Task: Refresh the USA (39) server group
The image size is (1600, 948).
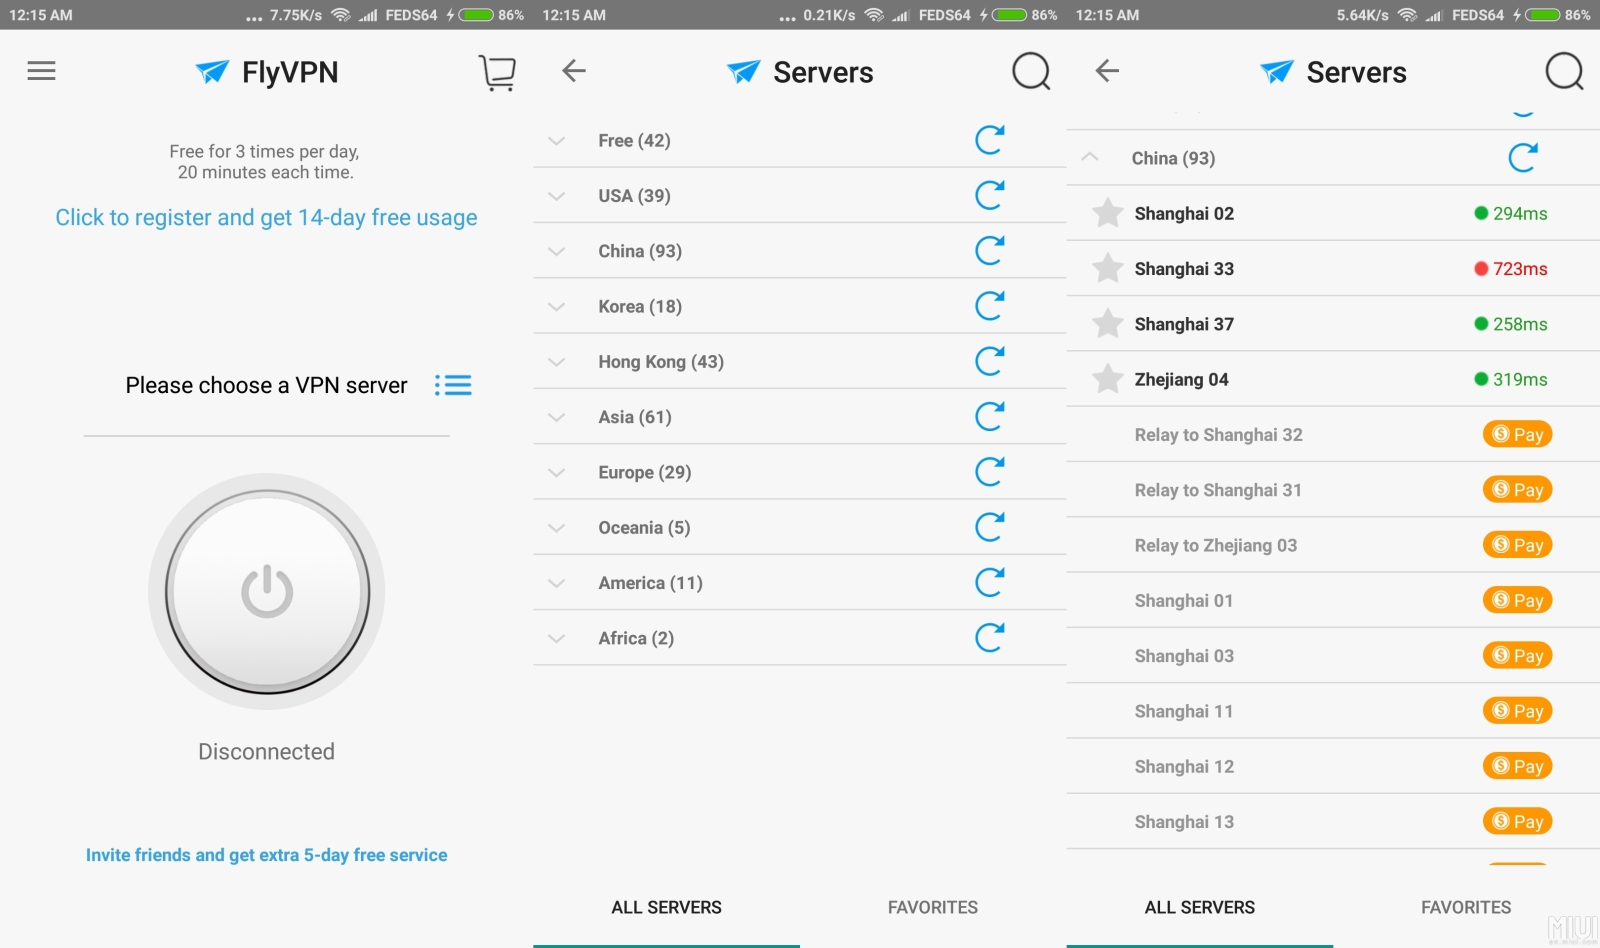Action: pos(989,195)
